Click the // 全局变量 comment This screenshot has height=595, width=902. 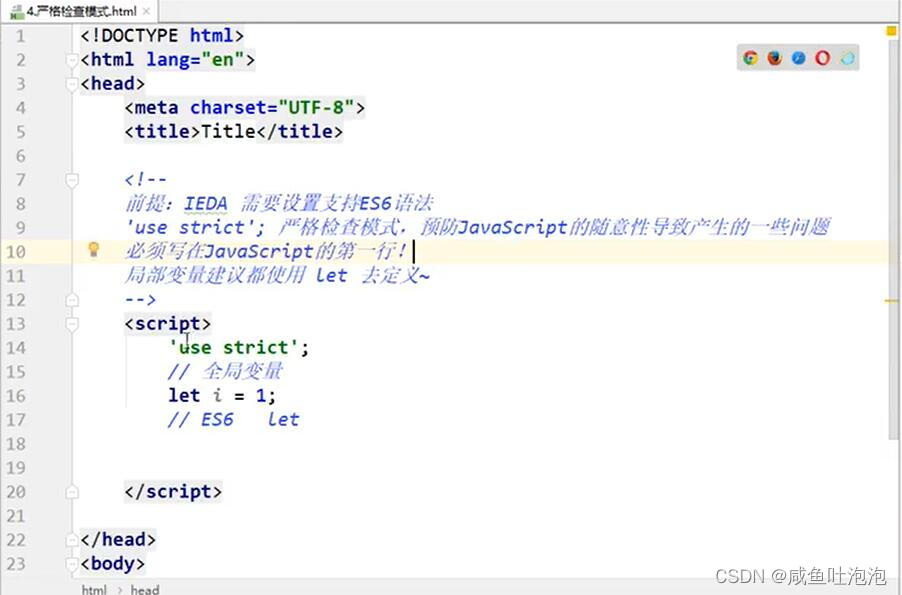(x=225, y=372)
